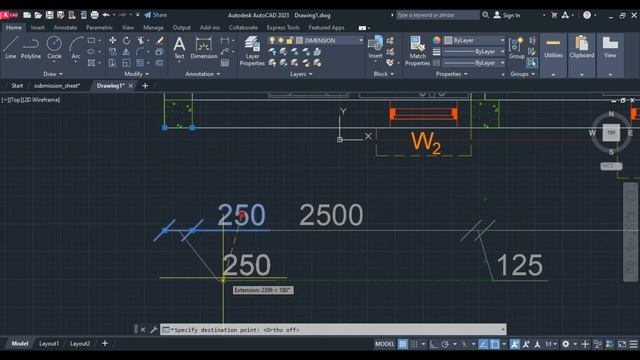Open the object color wheel swatch

[x=437, y=40]
